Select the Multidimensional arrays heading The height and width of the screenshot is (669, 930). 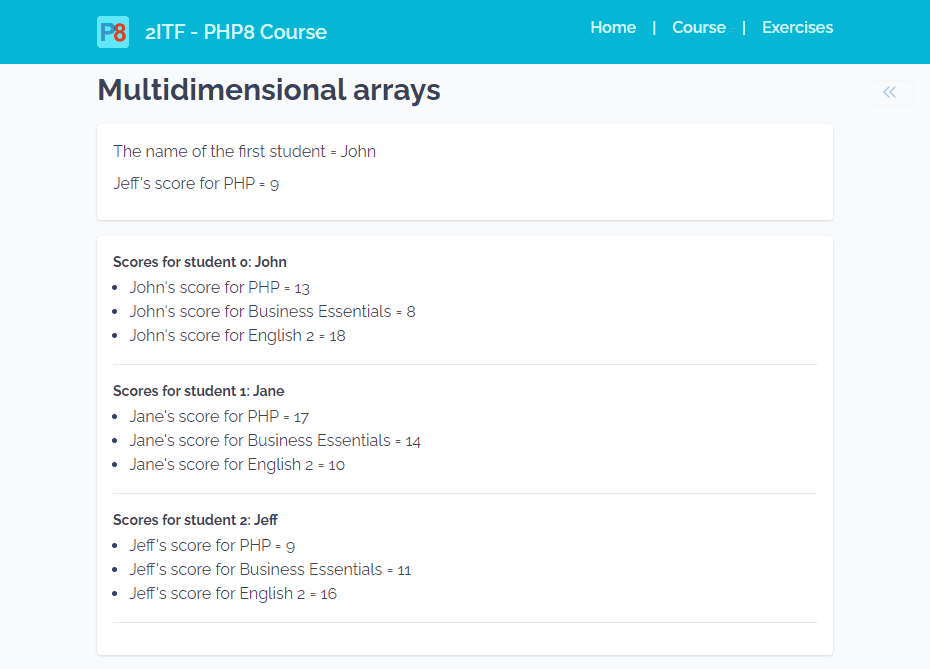tap(269, 91)
